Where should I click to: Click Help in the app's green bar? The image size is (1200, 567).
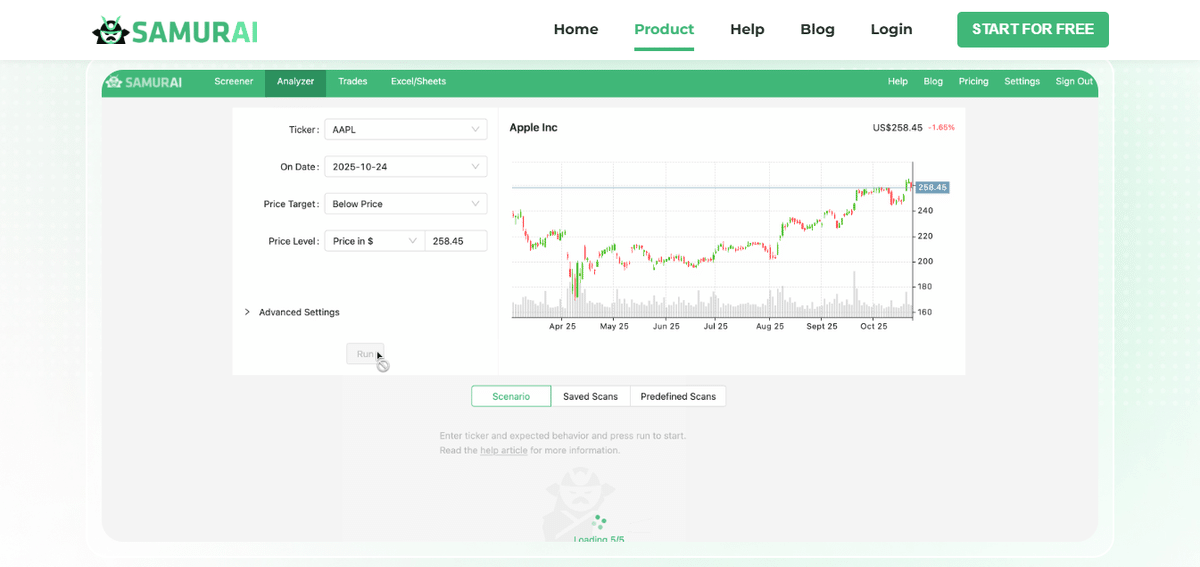click(x=898, y=82)
